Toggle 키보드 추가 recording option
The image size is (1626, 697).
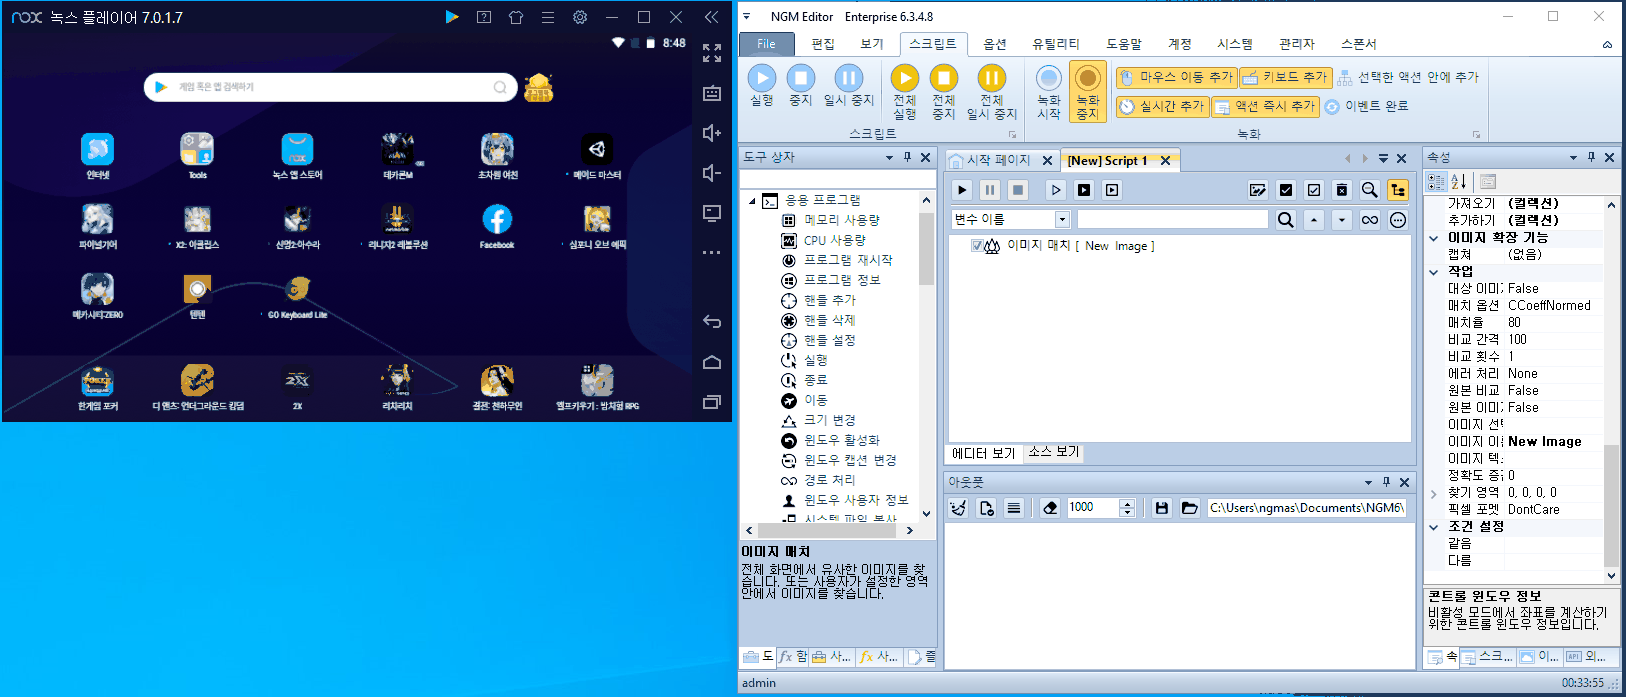[1285, 77]
